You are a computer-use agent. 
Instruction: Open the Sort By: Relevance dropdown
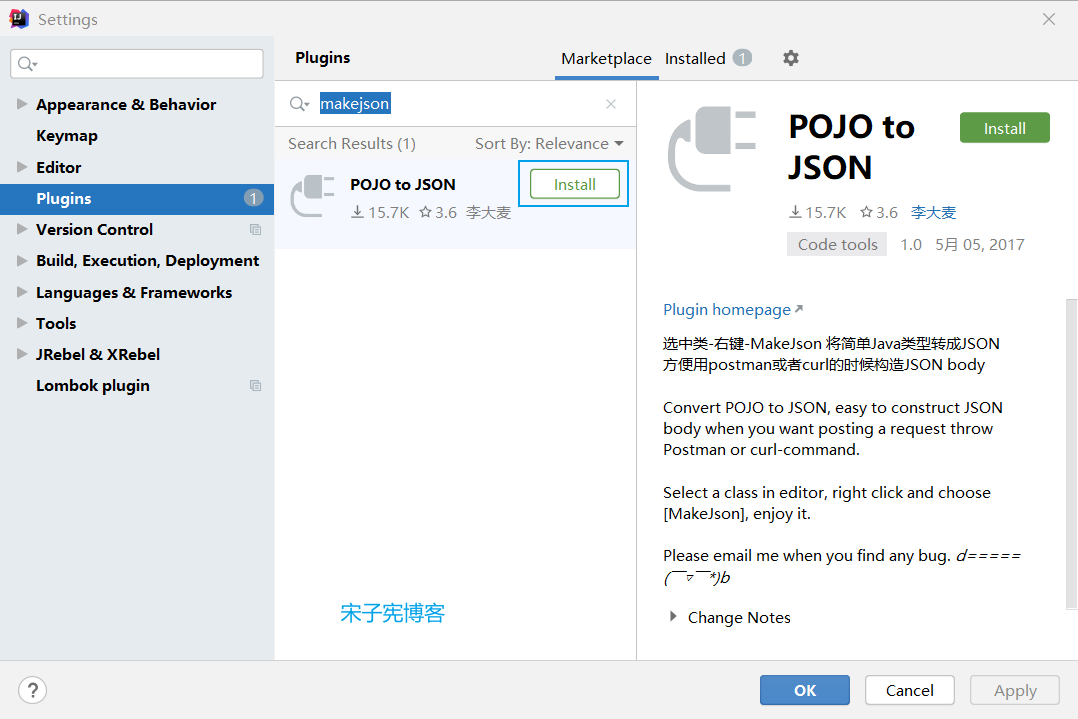point(548,144)
